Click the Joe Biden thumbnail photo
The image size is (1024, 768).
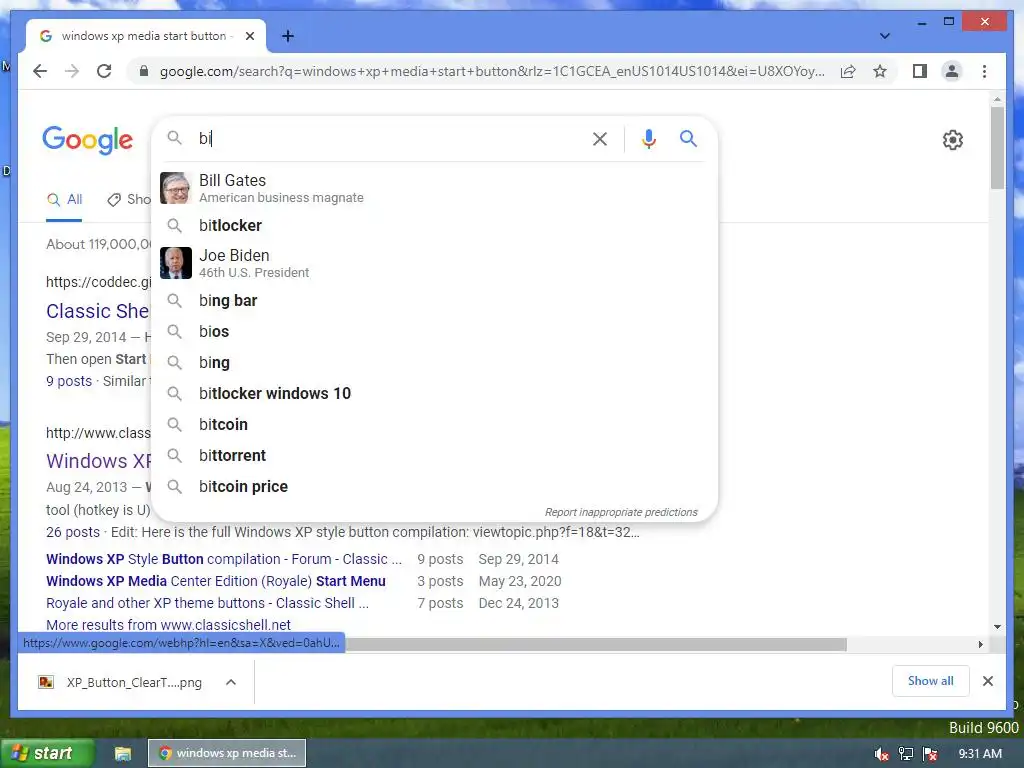coord(176,263)
